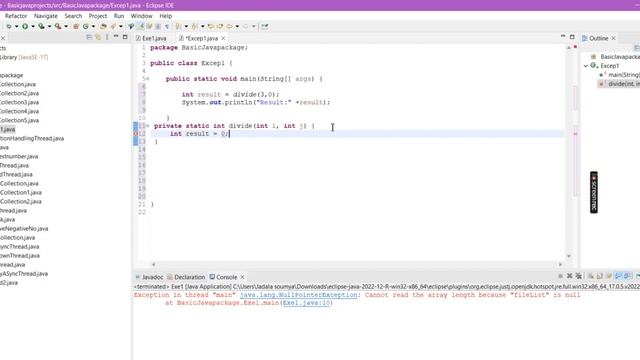Click the Last Edit Location icon
This screenshot has height=360, width=640.
211,27
